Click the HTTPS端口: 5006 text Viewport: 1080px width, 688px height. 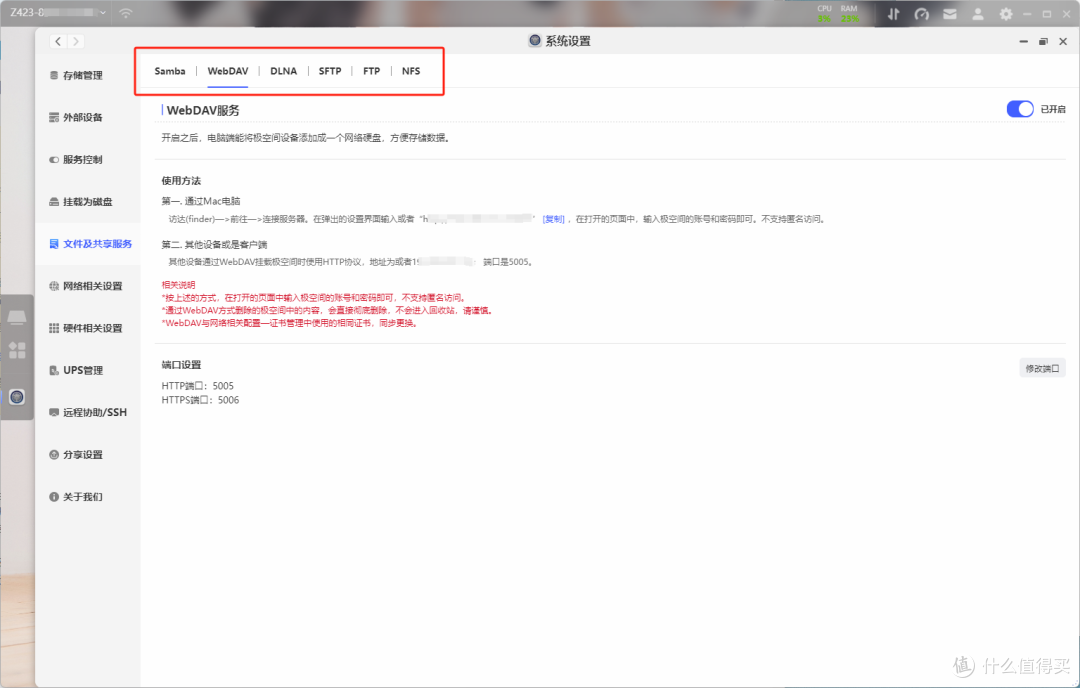click(200, 400)
